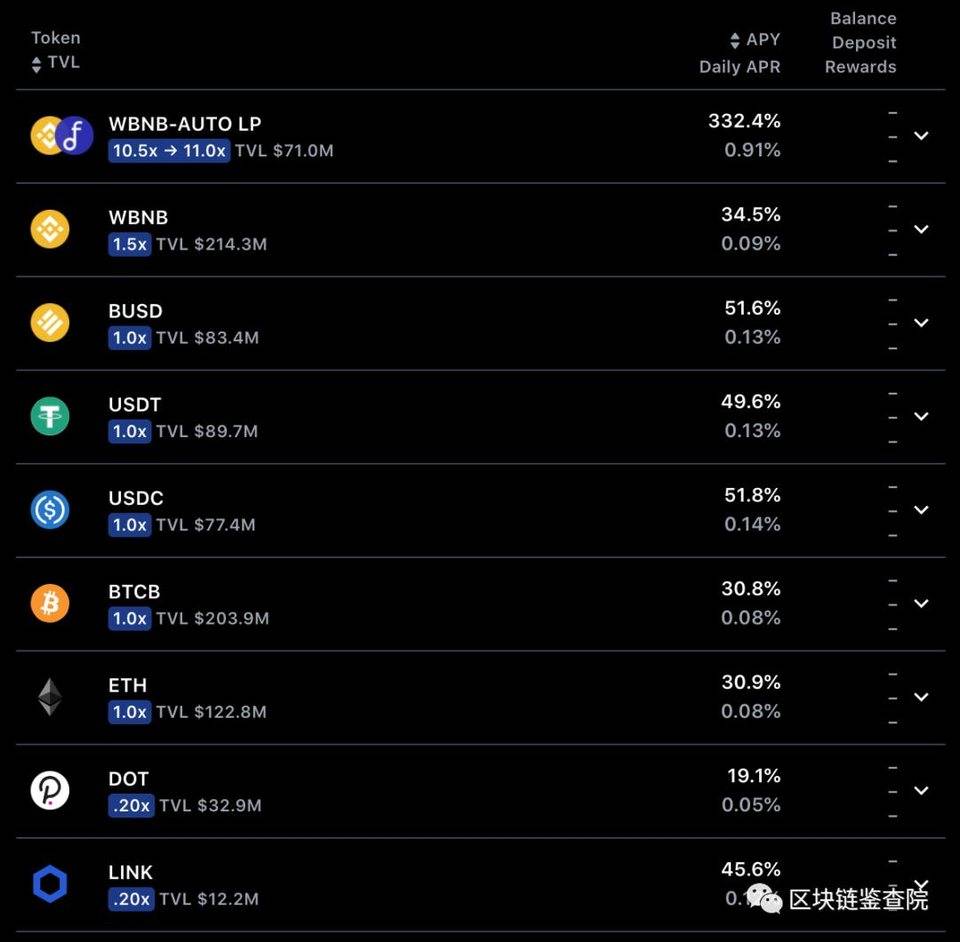Expand the DOT vault row chevron
This screenshot has height=942, width=960.
tap(921, 790)
